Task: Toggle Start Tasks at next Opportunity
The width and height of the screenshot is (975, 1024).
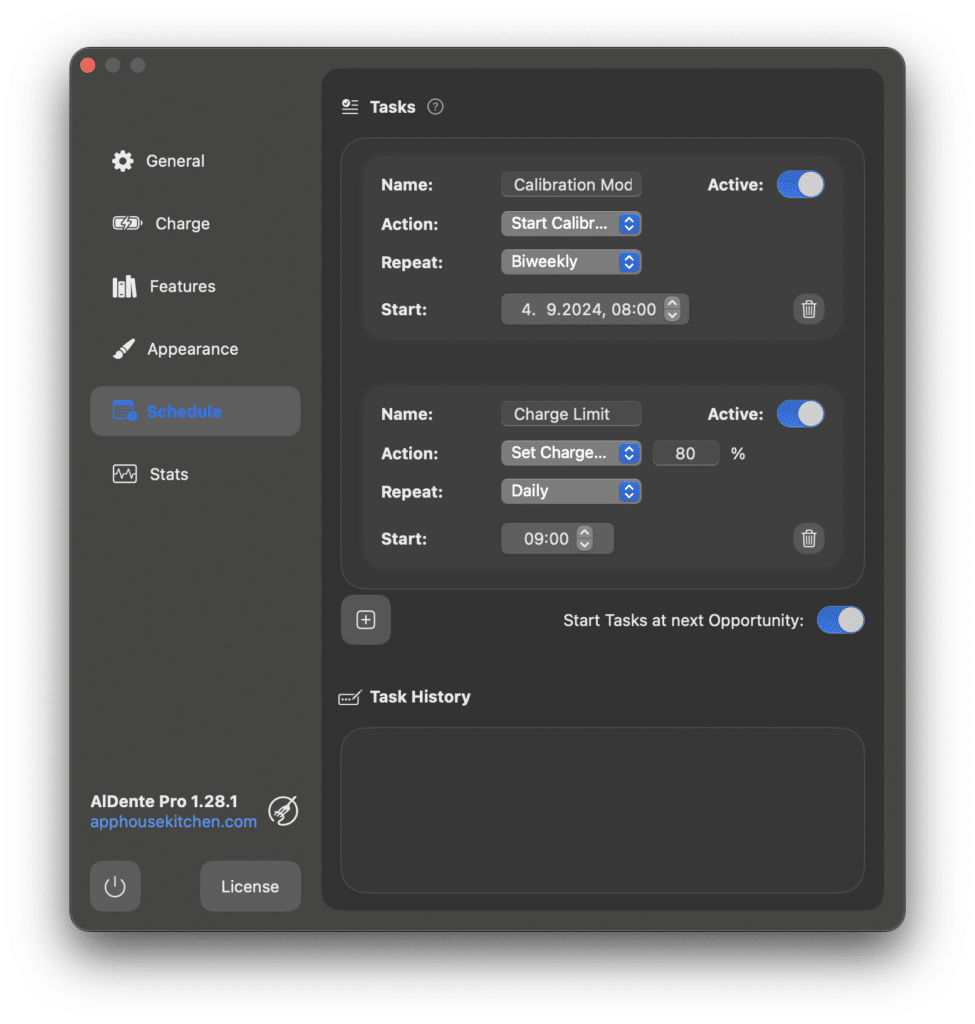Action: coord(840,620)
